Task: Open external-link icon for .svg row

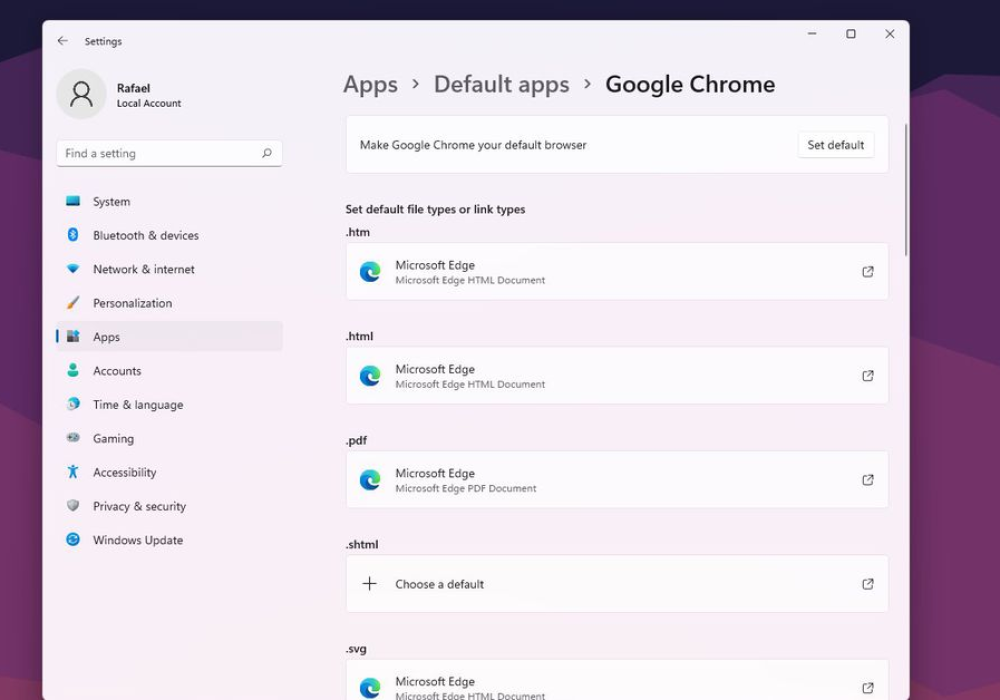Action: tap(867, 688)
